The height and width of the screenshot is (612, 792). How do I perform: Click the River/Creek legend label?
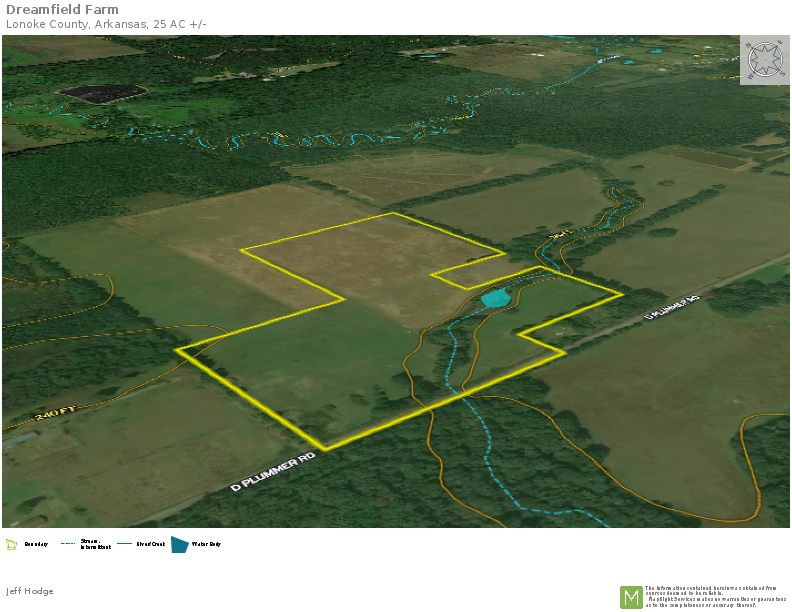(x=150, y=545)
